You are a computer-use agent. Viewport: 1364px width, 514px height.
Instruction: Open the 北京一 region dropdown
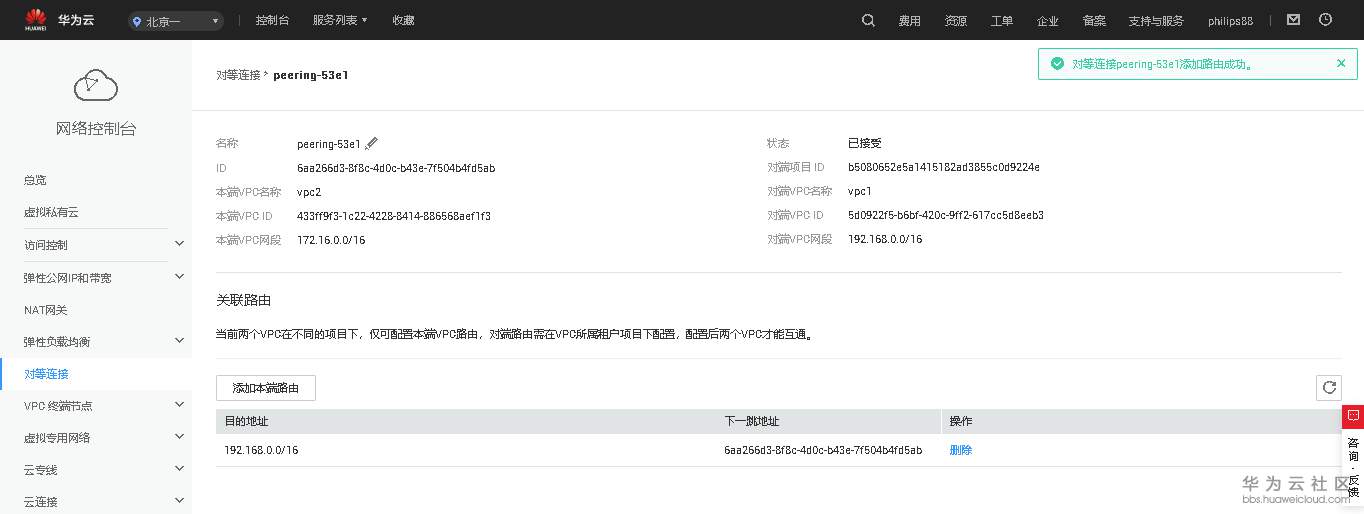pyautogui.click(x=176, y=20)
